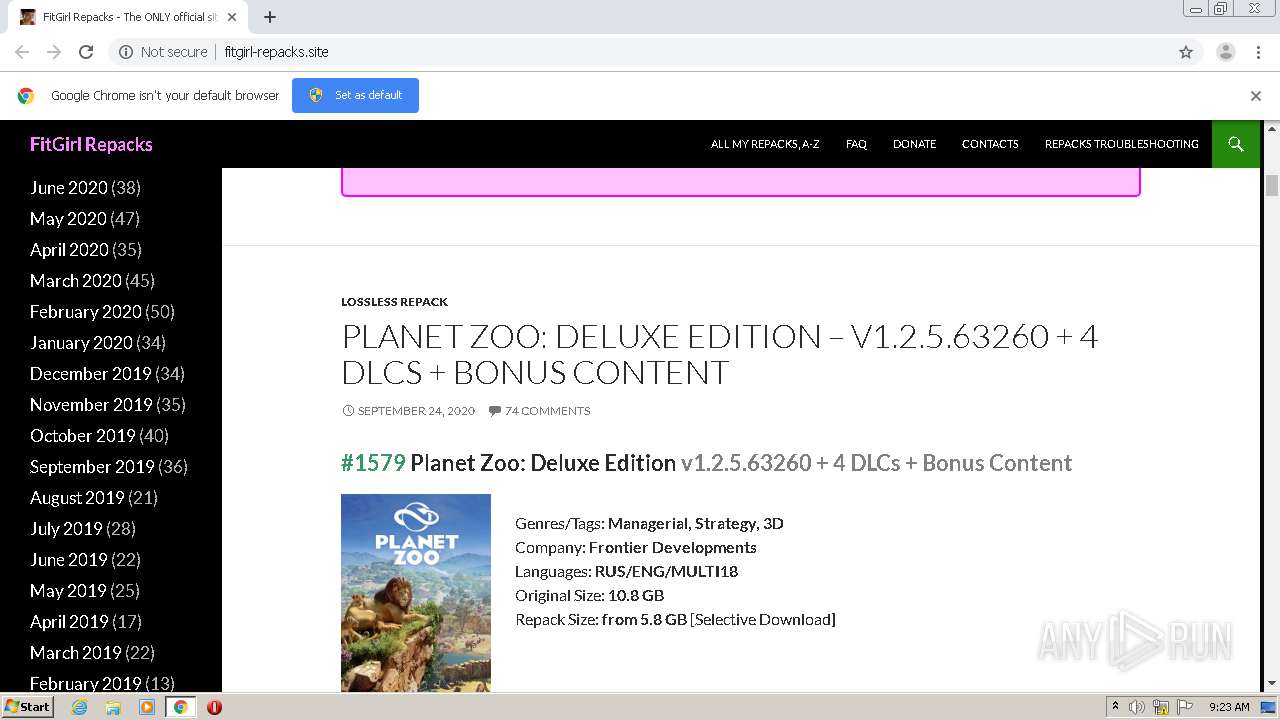1280x720 pixels.
Task: Click the browser forward arrow
Action: pyautogui.click(x=54, y=52)
